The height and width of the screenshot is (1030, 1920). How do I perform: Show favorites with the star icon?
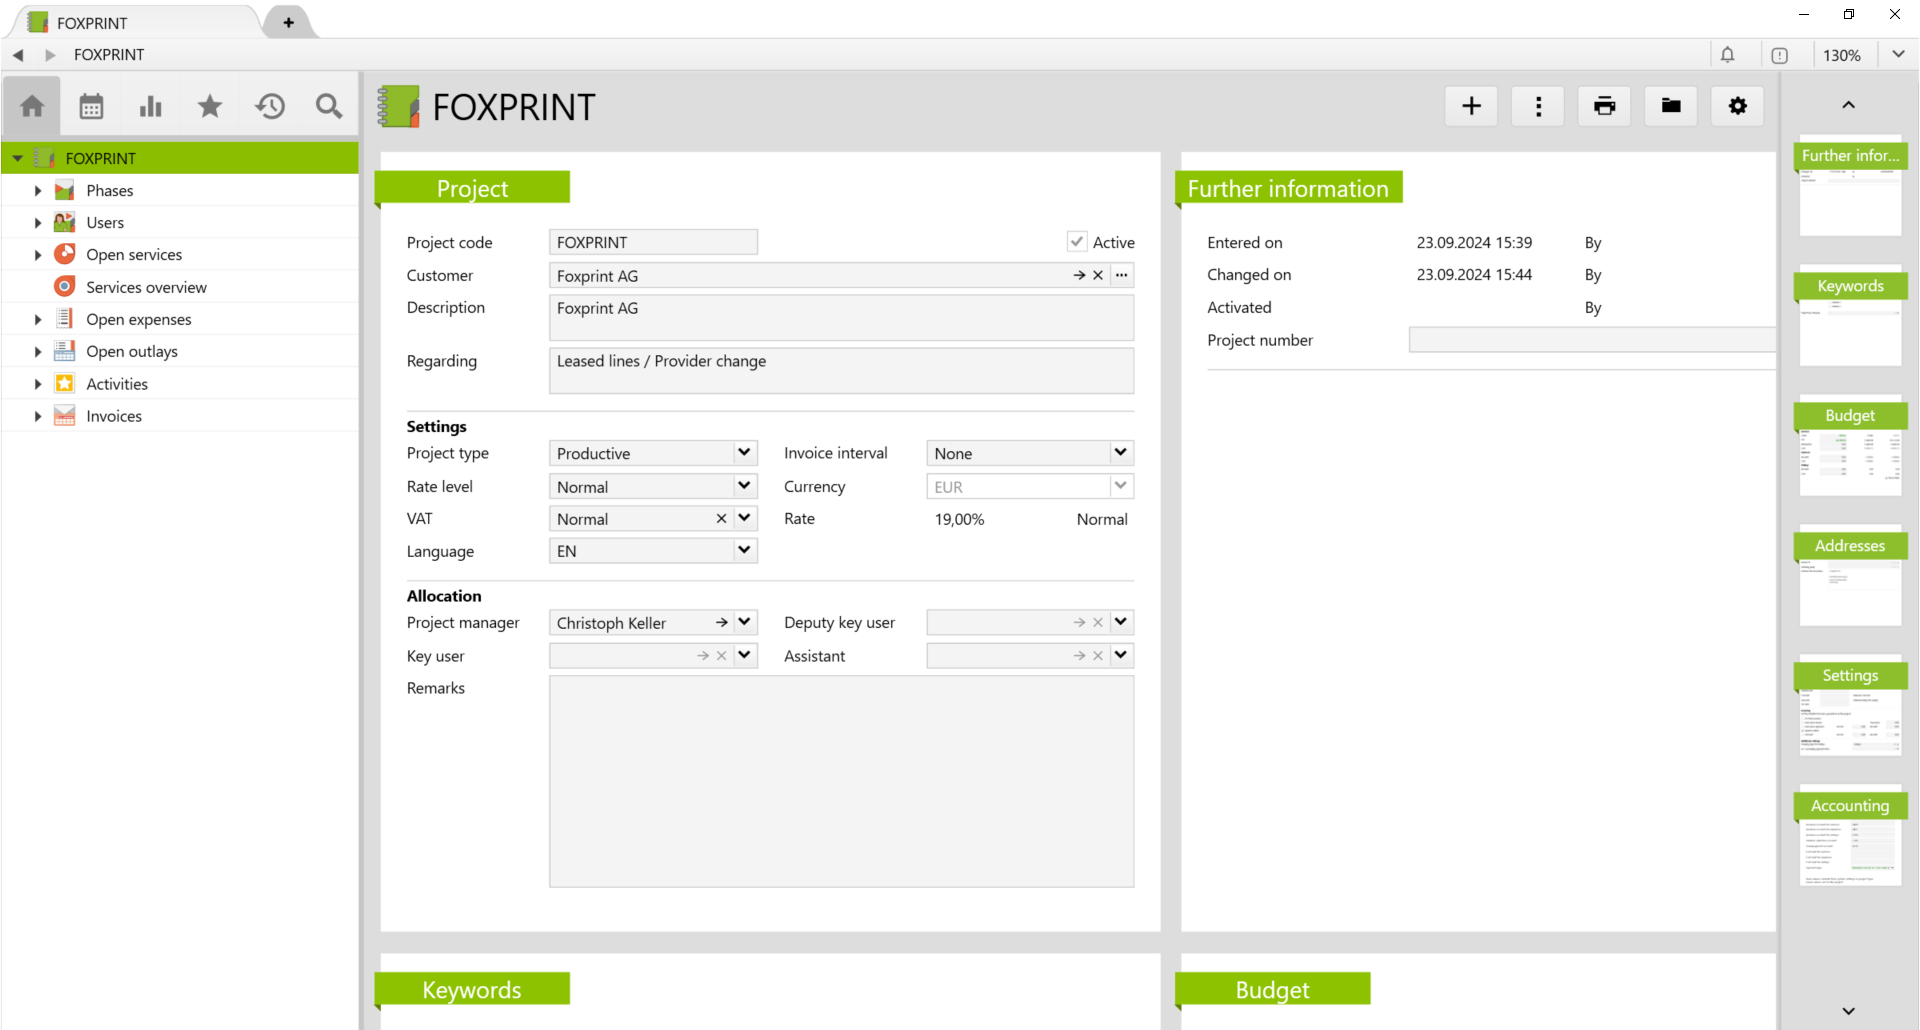point(210,106)
